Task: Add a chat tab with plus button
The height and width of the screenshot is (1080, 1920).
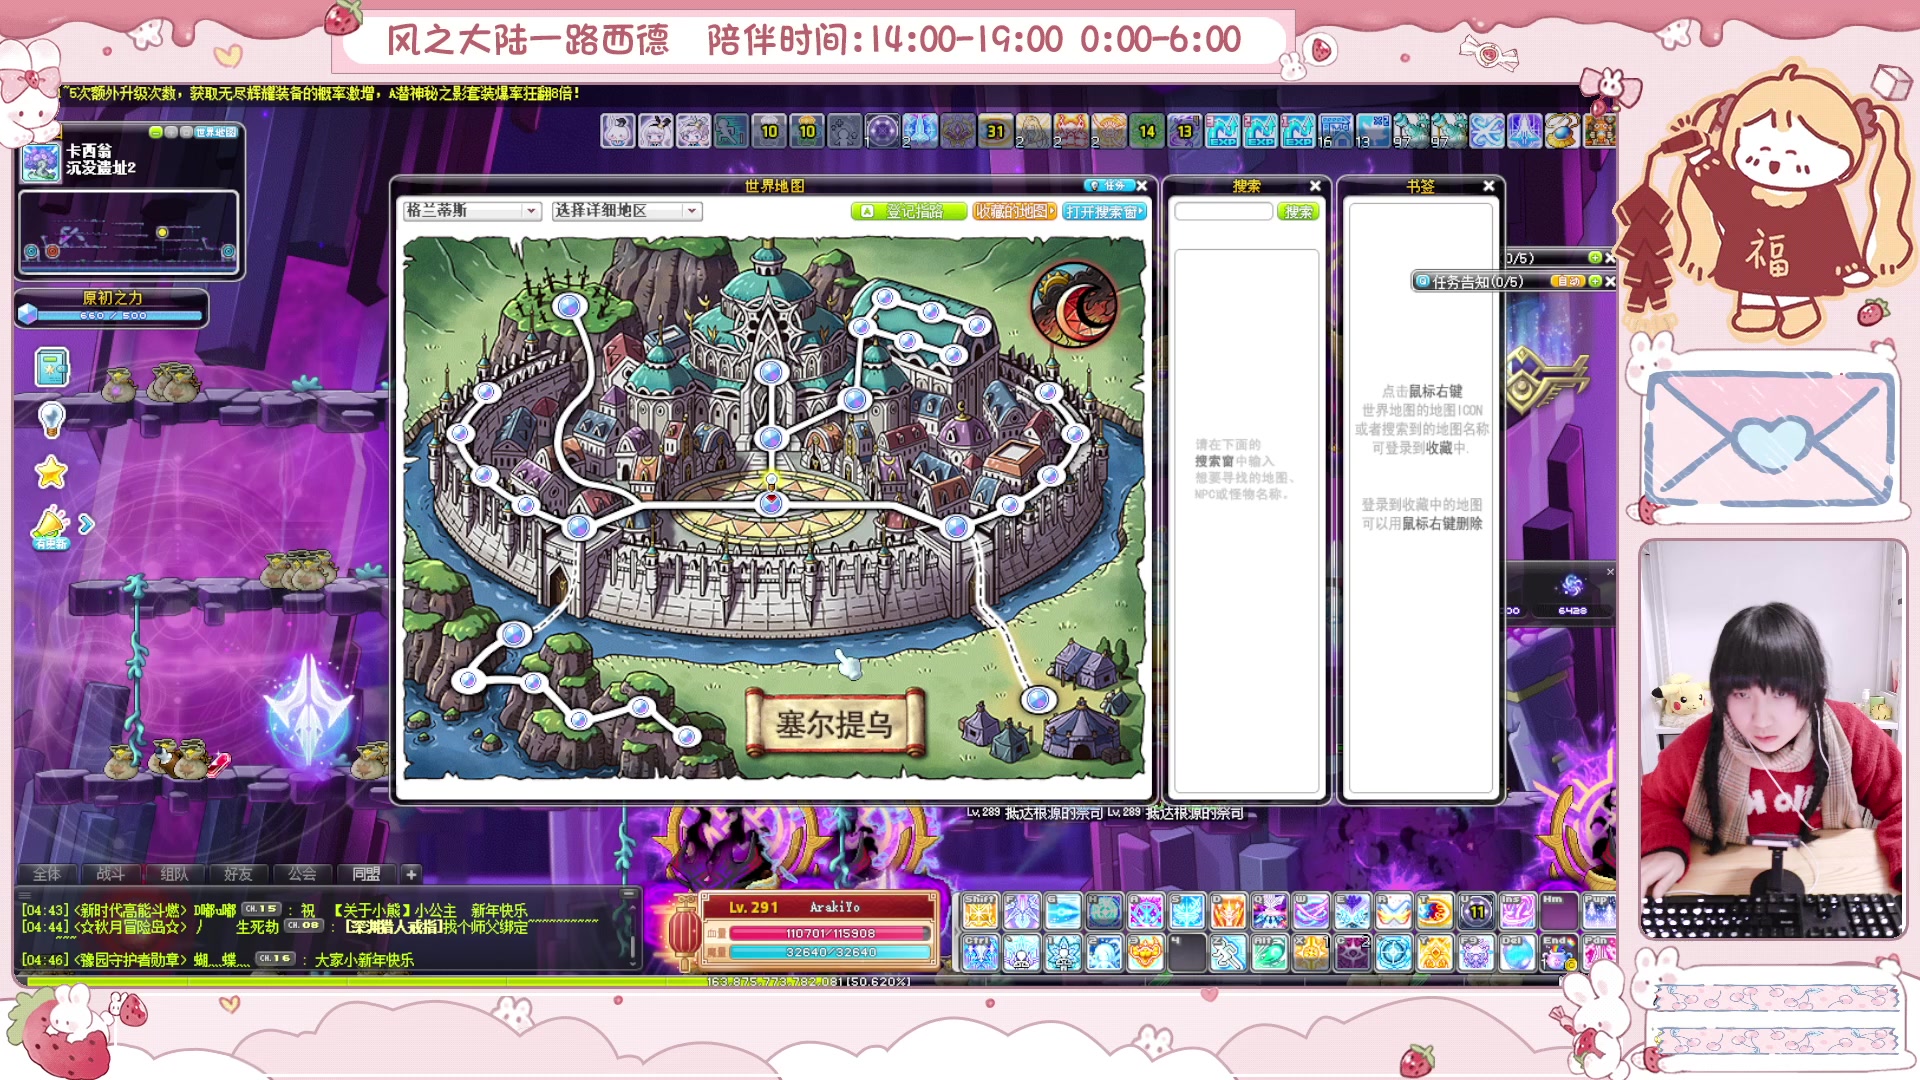Action: [411, 874]
